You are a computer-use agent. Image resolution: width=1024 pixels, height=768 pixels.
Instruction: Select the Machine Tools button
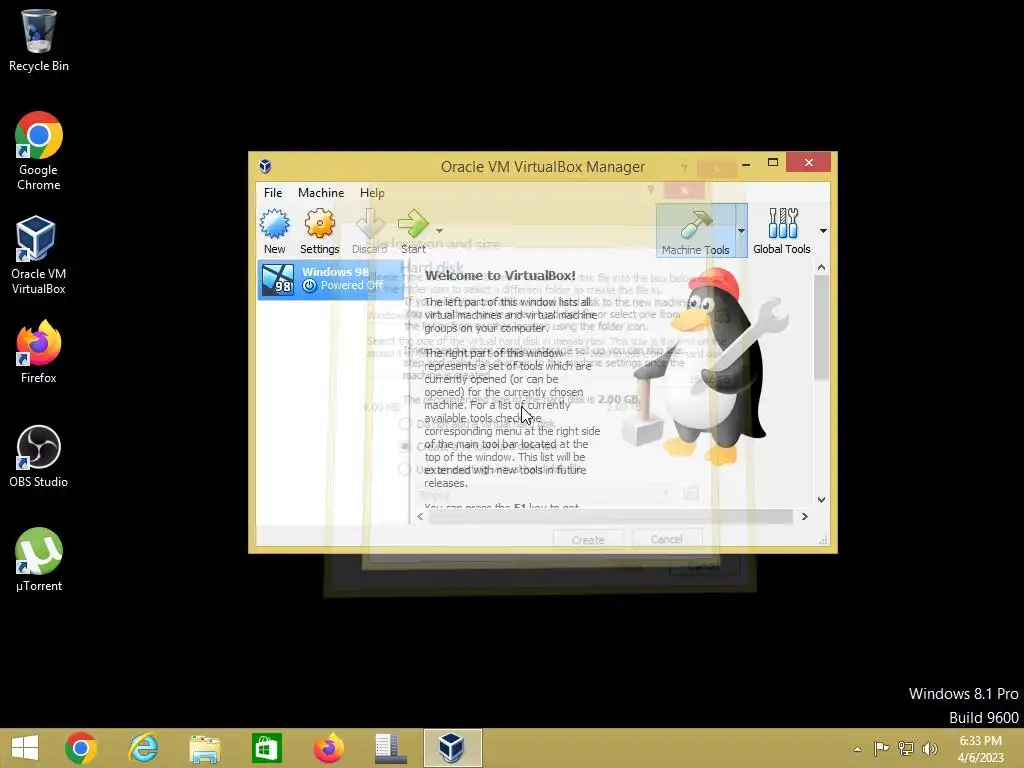click(x=696, y=231)
